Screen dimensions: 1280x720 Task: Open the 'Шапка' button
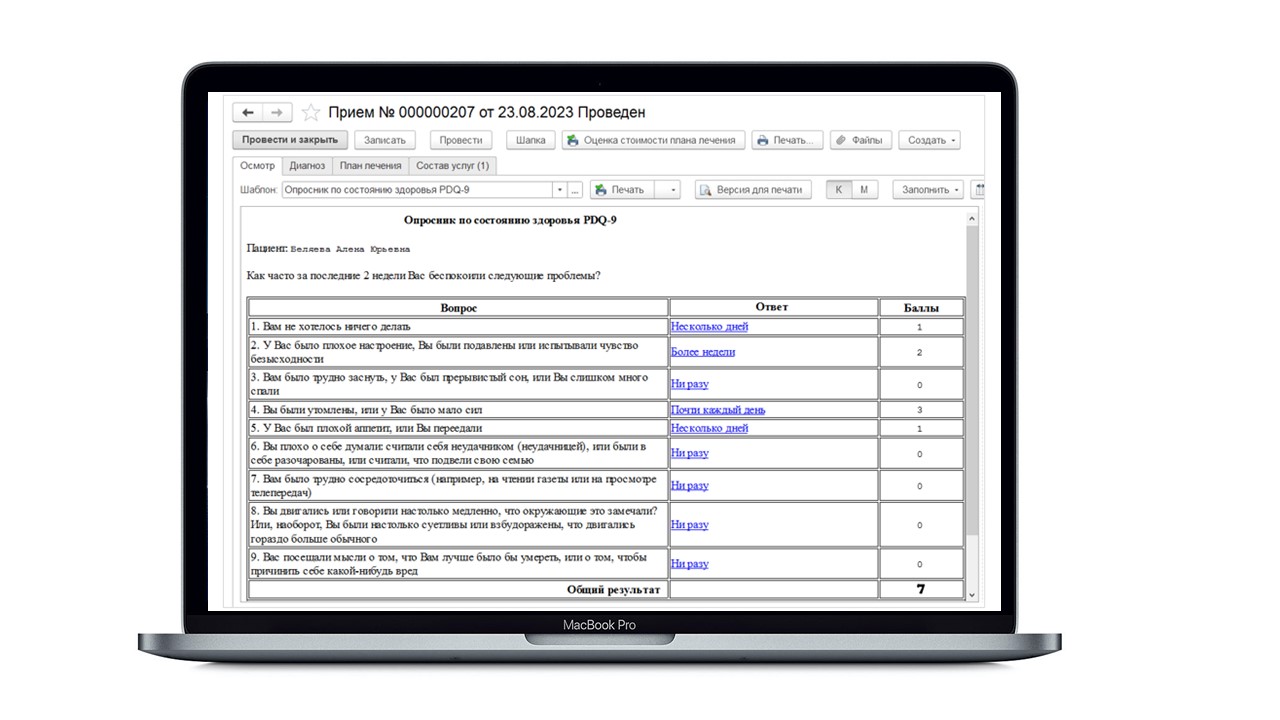pyautogui.click(x=530, y=140)
